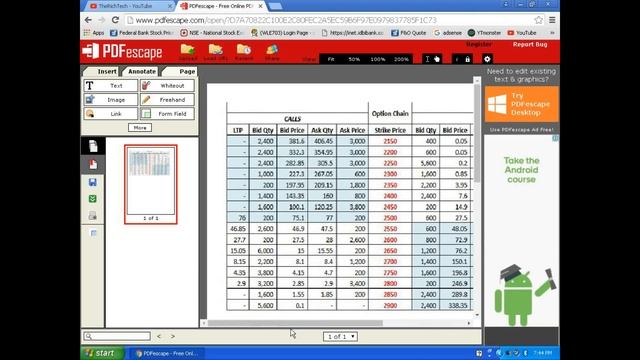Choose the Freehand pencil tool

coord(167,100)
